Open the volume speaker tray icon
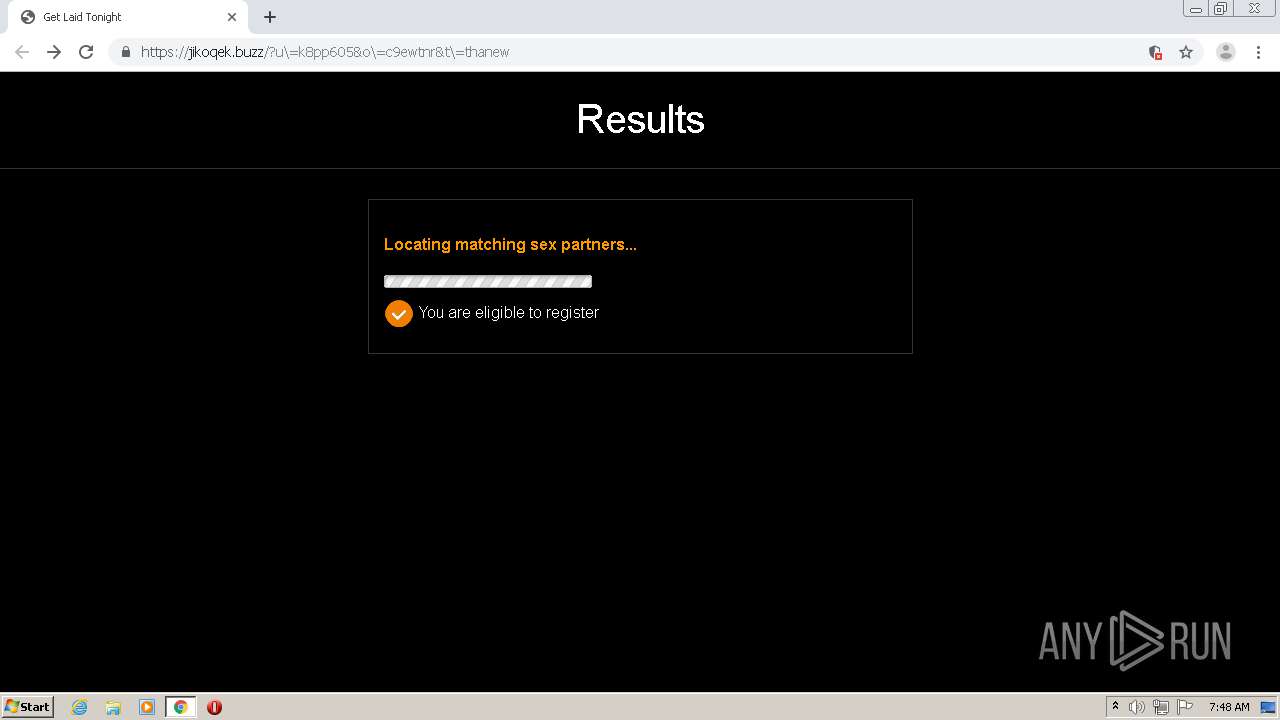The width and height of the screenshot is (1280, 720). click(1137, 707)
